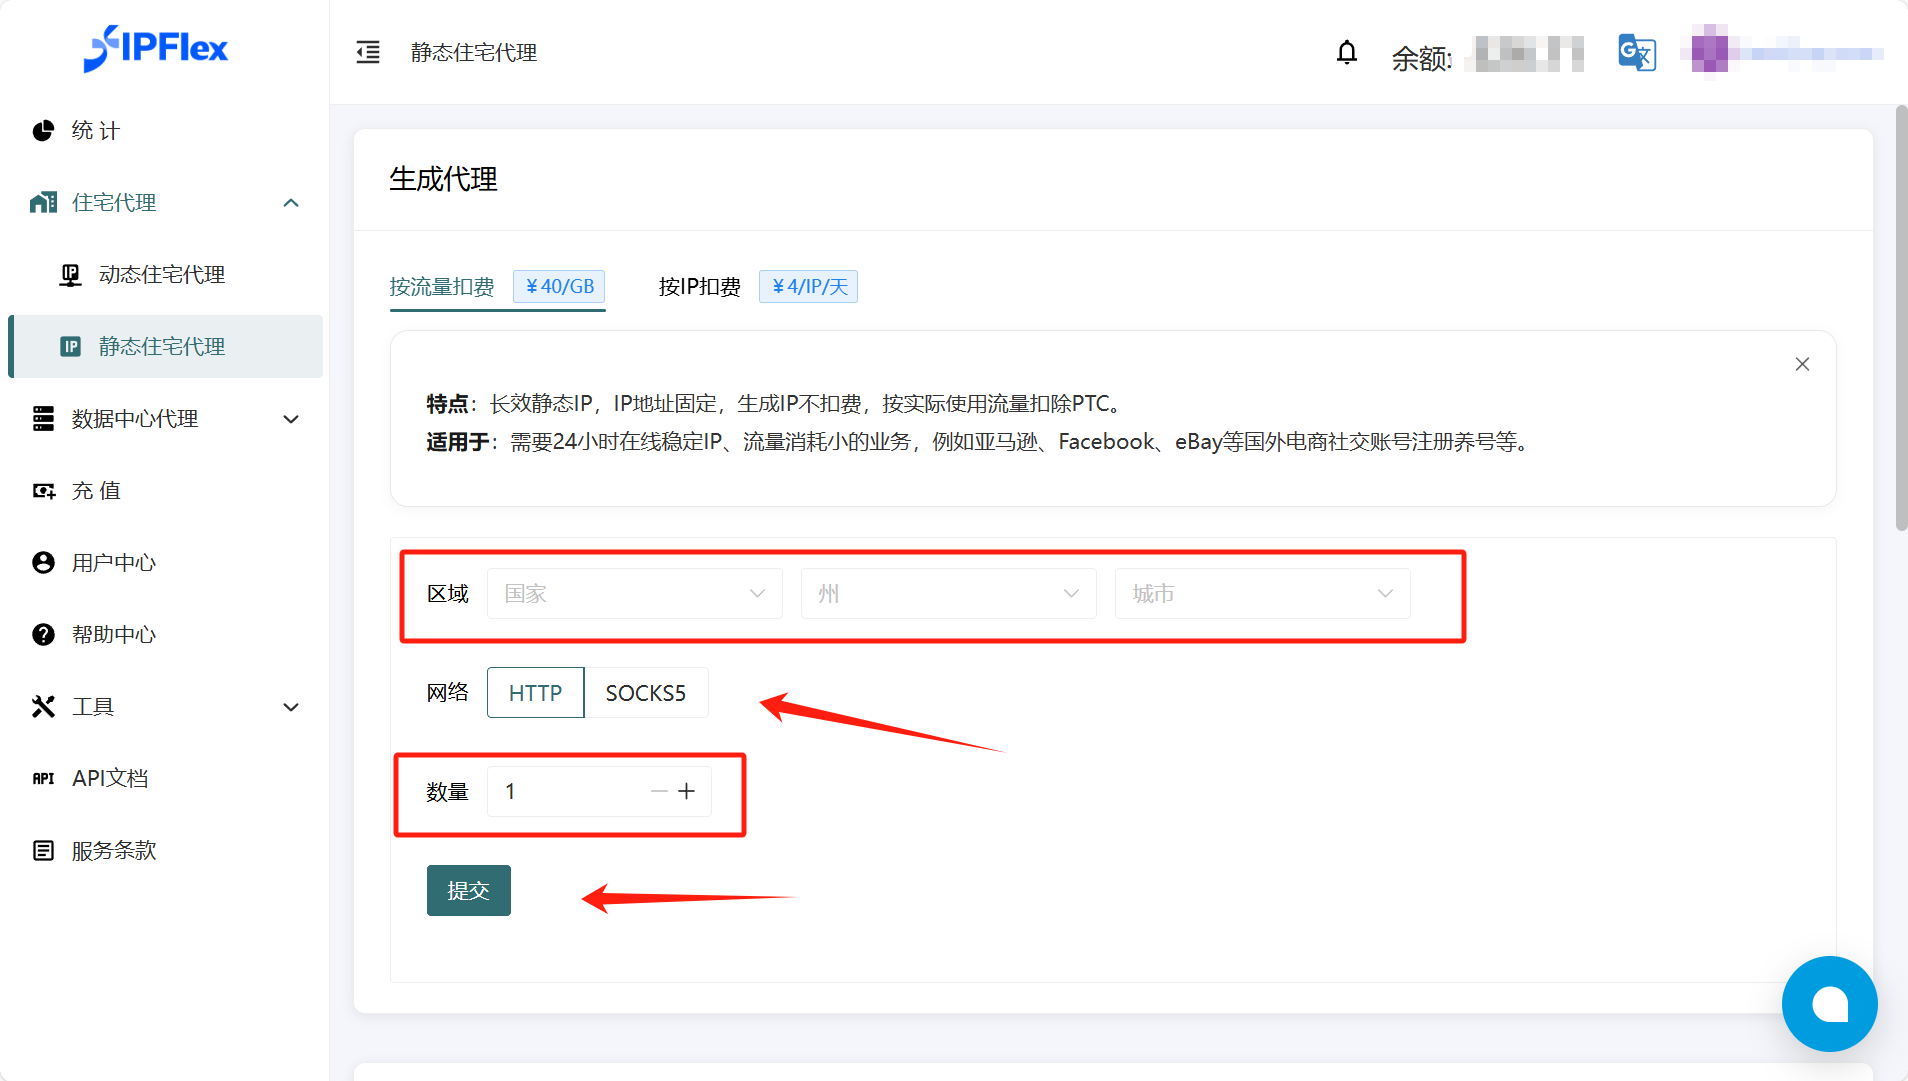This screenshot has height=1081, width=1908.
Task: Open the language translate icon
Action: pyautogui.click(x=1637, y=53)
